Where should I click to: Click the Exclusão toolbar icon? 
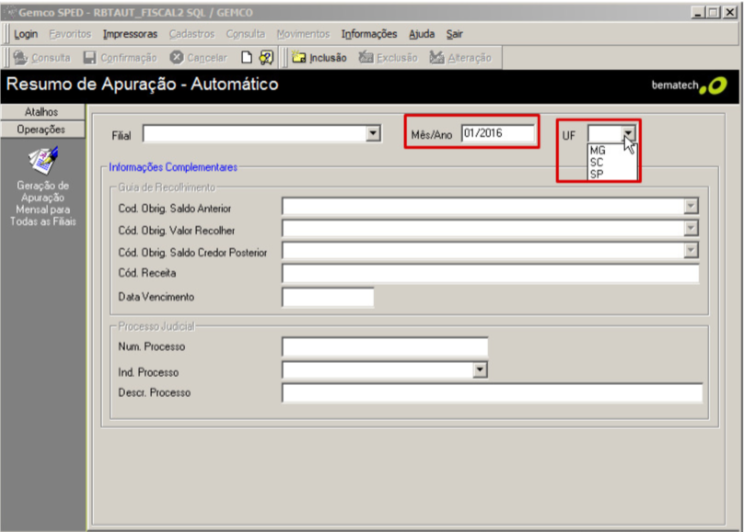pyautogui.click(x=366, y=57)
